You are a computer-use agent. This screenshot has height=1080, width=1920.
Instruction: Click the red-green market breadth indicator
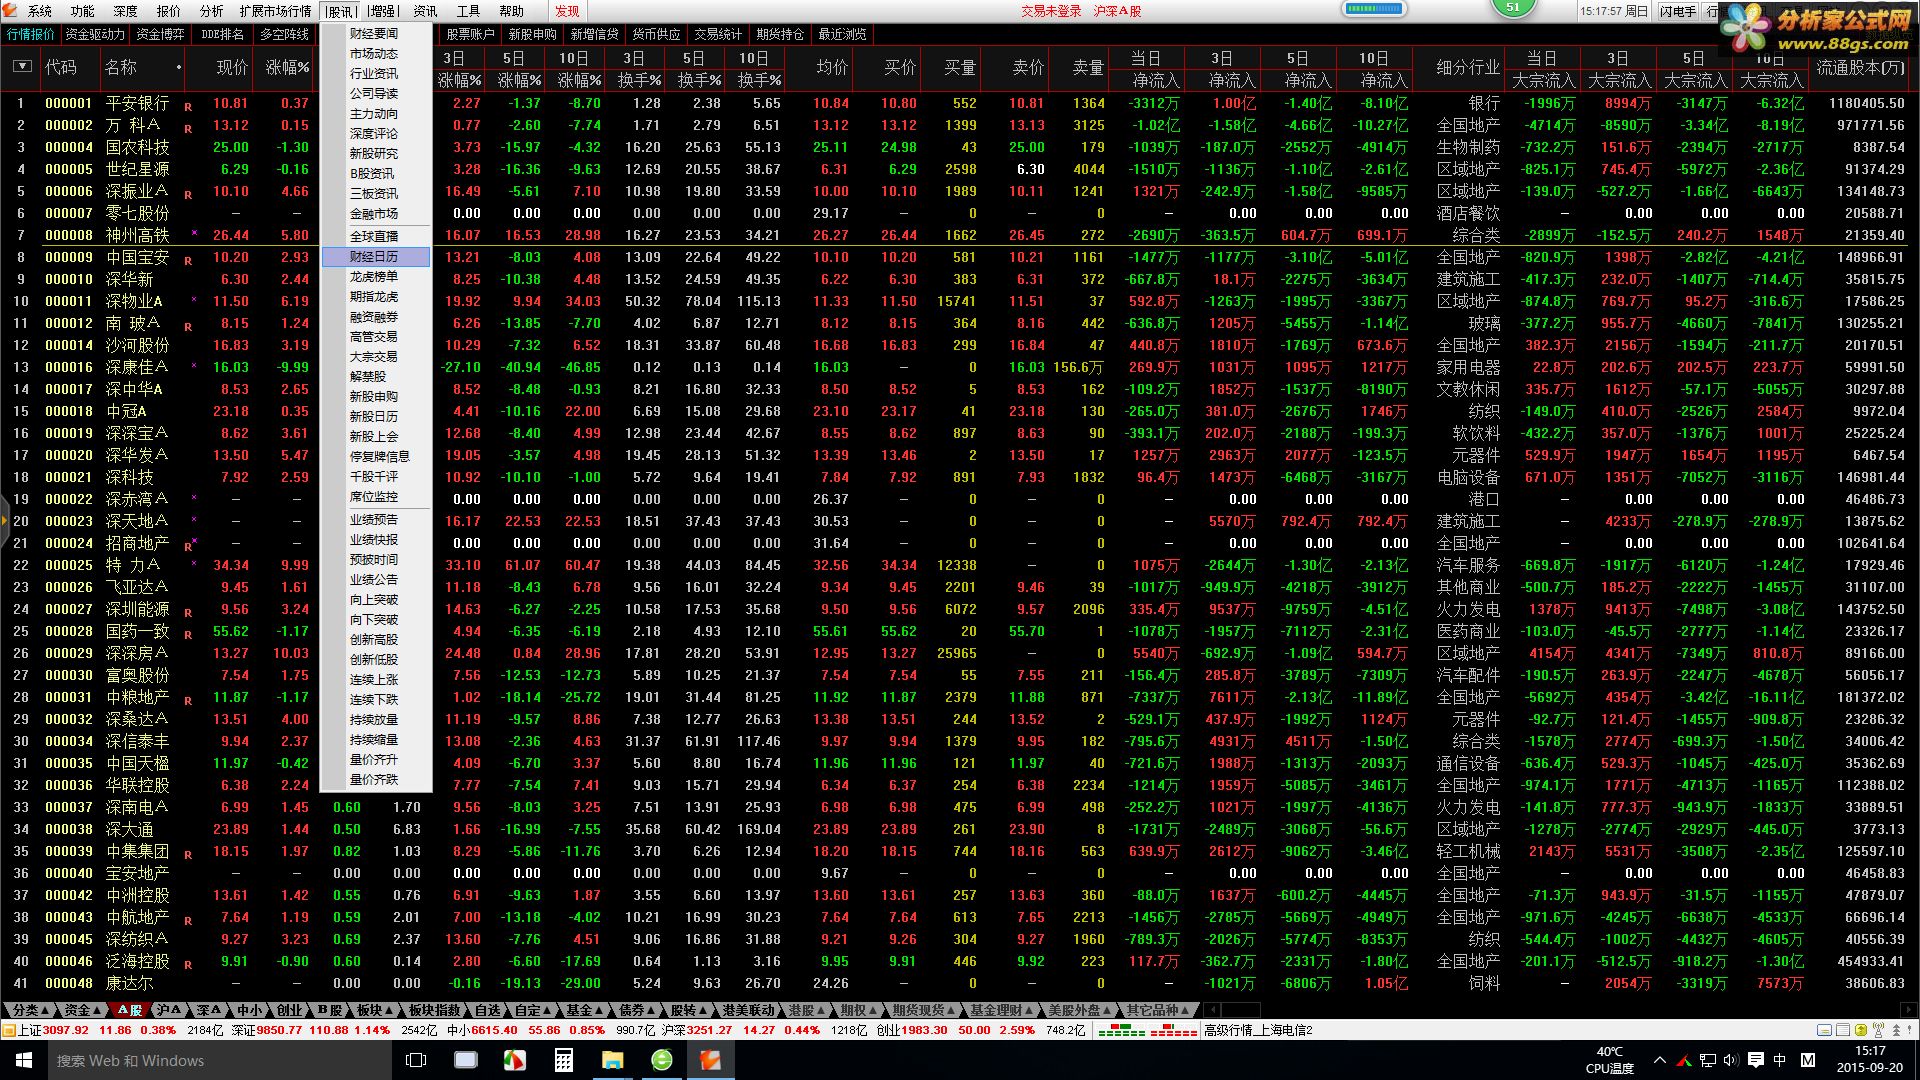pyautogui.click(x=1147, y=1030)
